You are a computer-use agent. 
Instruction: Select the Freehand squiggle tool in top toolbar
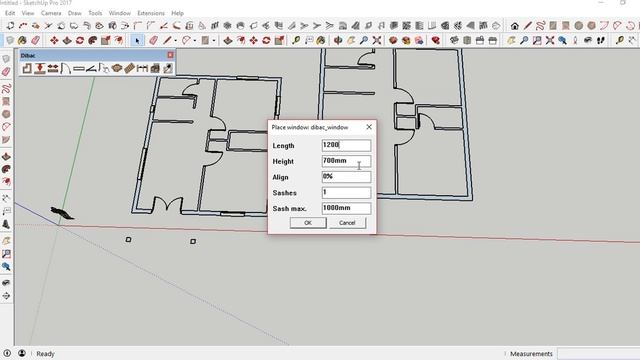(x=540, y=26)
